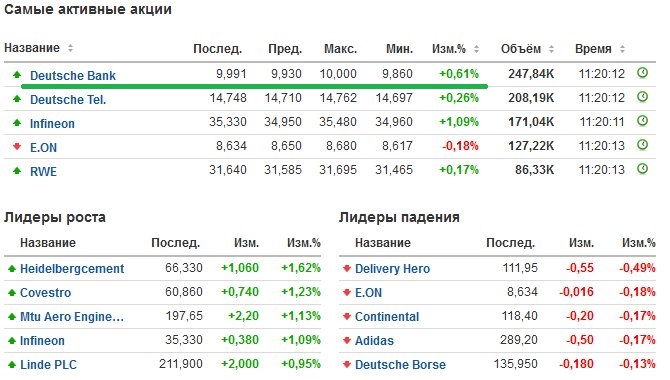Sort active stocks by Изм.% arrows
The image size is (670, 380).
coord(476,49)
